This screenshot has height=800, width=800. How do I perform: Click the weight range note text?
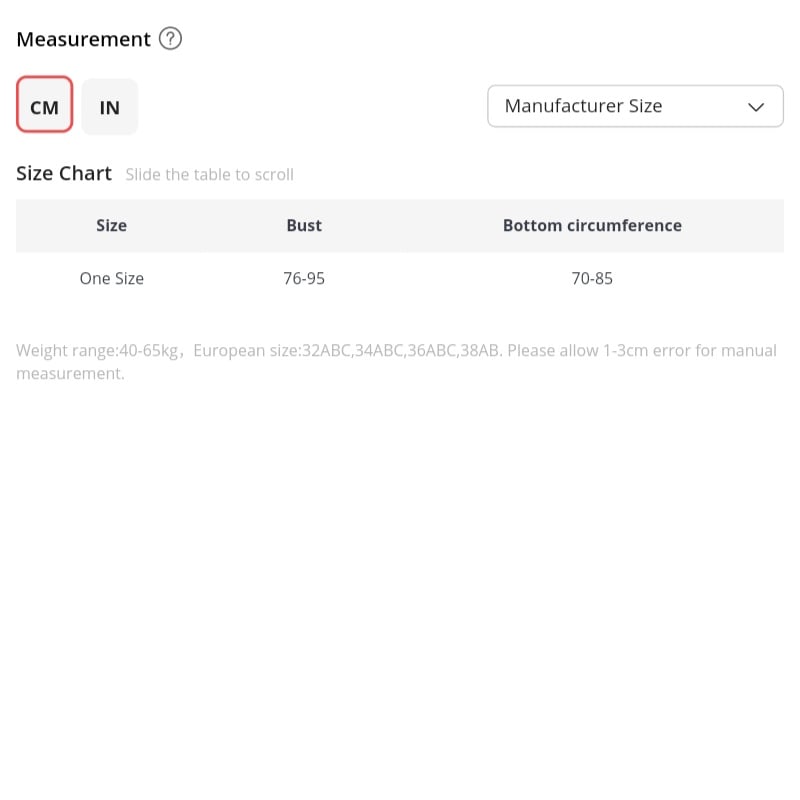[97, 351]
